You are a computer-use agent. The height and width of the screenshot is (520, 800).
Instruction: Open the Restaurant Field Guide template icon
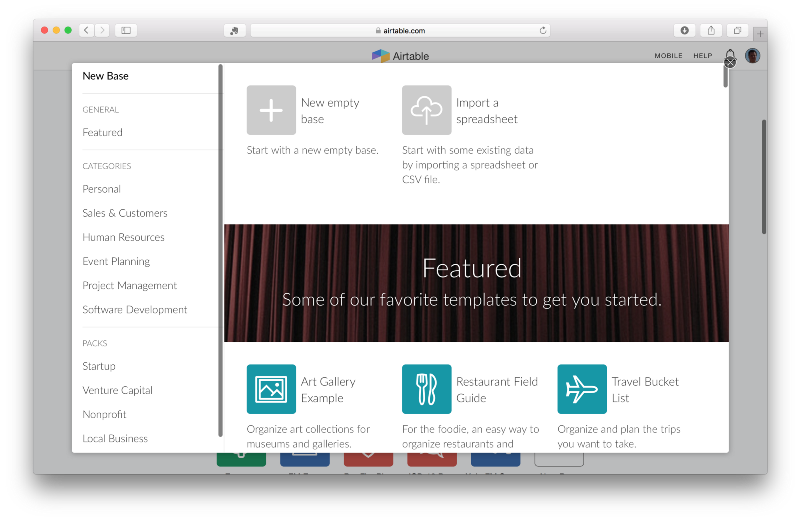427,389
